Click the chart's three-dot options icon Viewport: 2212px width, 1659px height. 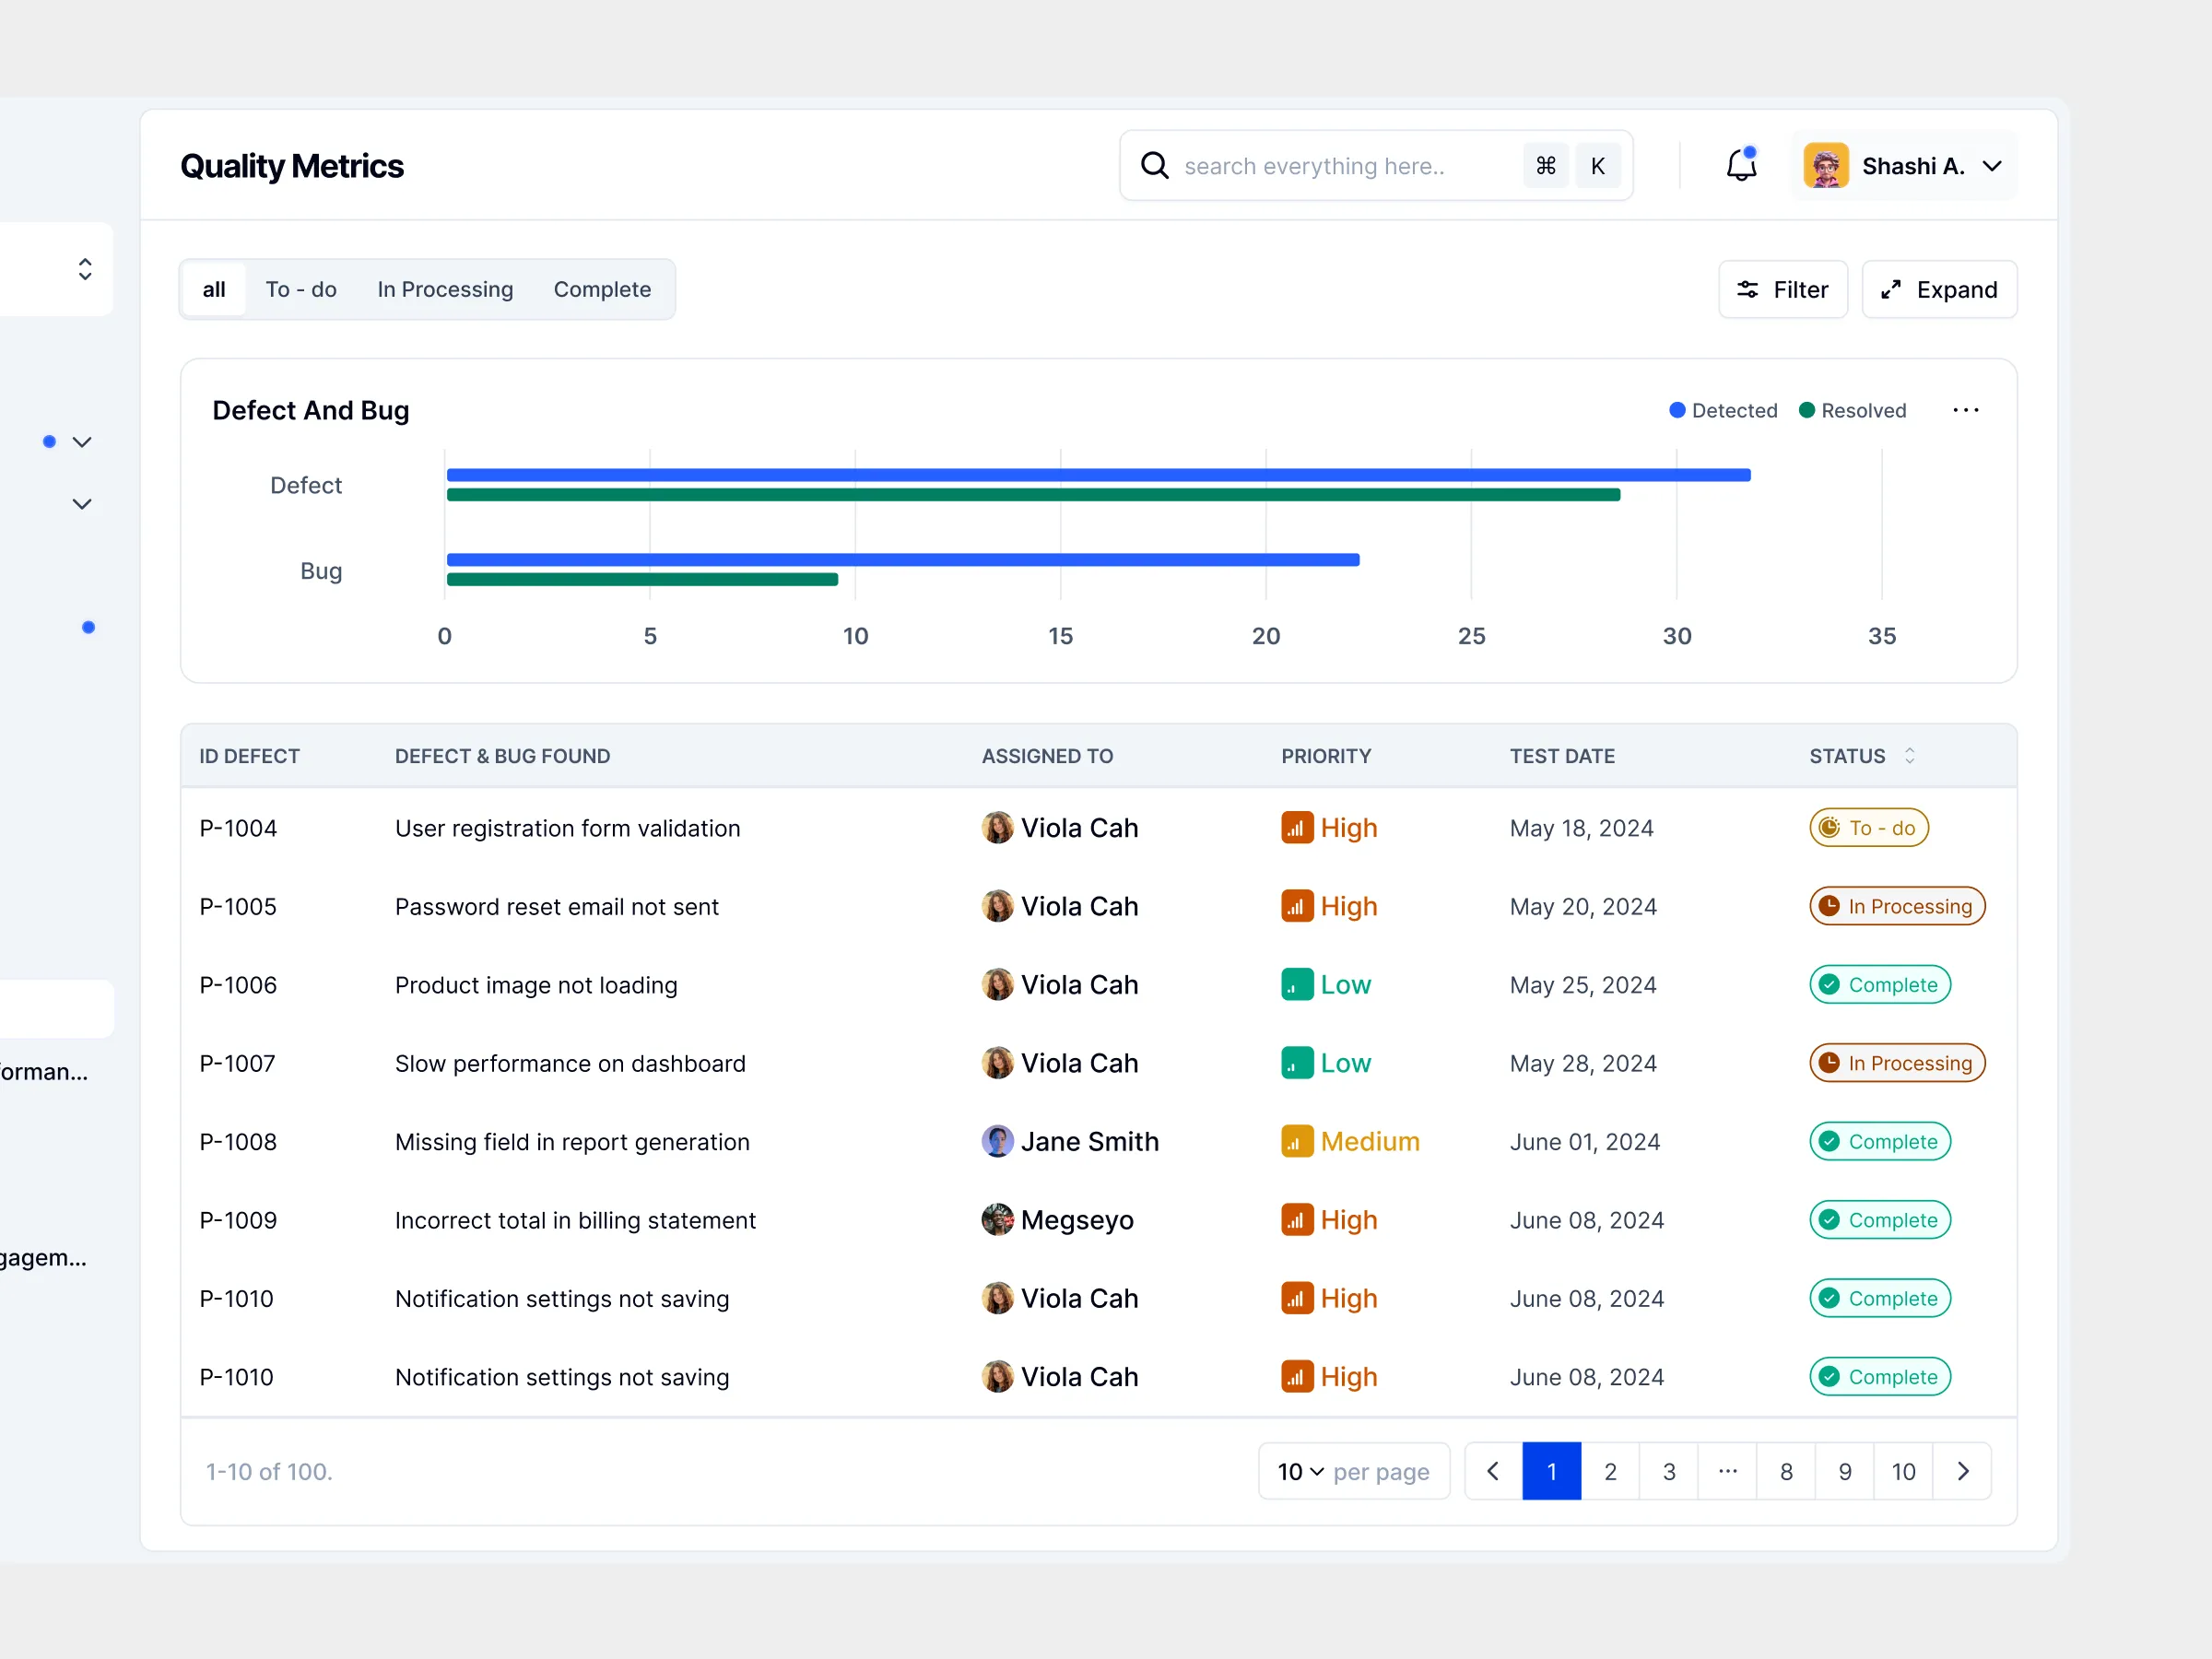pos(1965,410)
